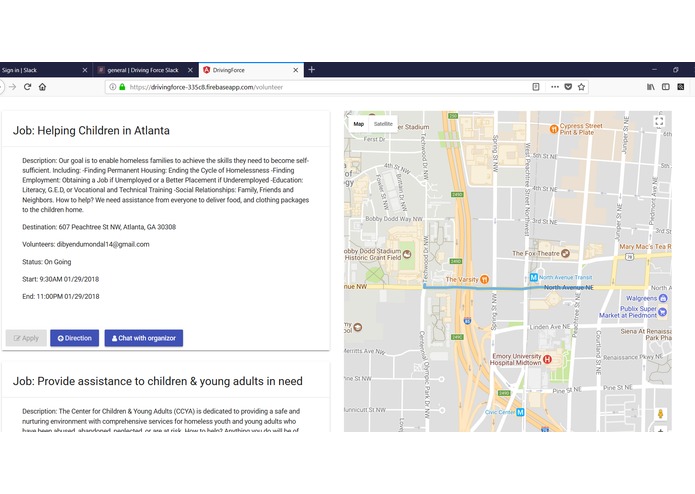
Task: Click the green secure padlock icon
Action: tap(122, 87)
